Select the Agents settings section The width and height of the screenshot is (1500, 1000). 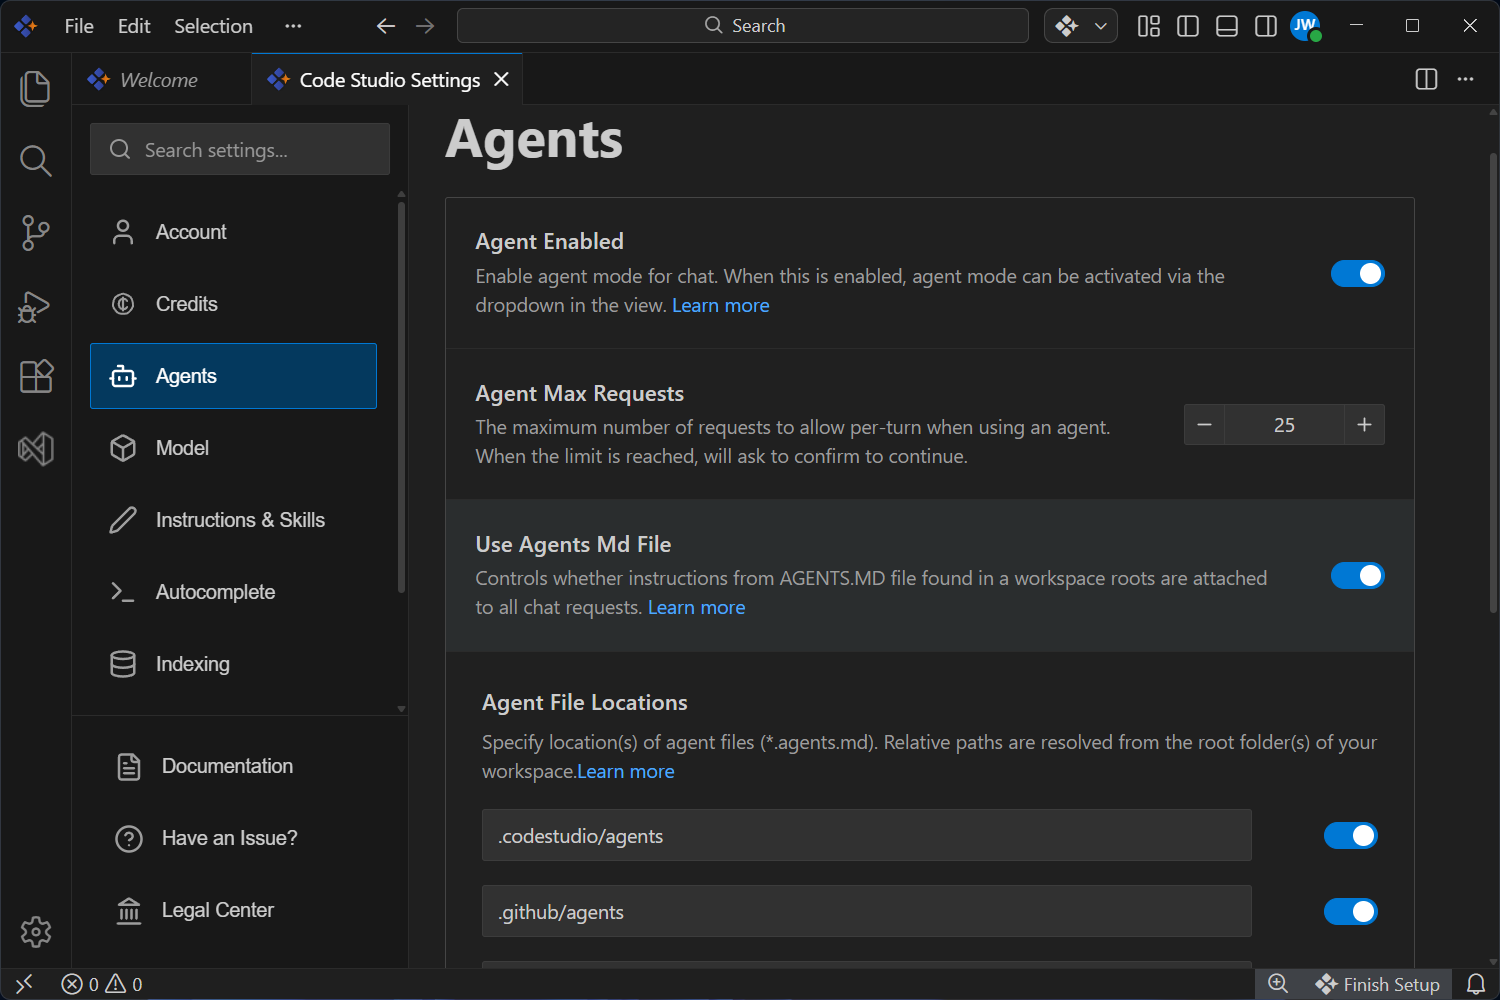click(x=233, y=376)
